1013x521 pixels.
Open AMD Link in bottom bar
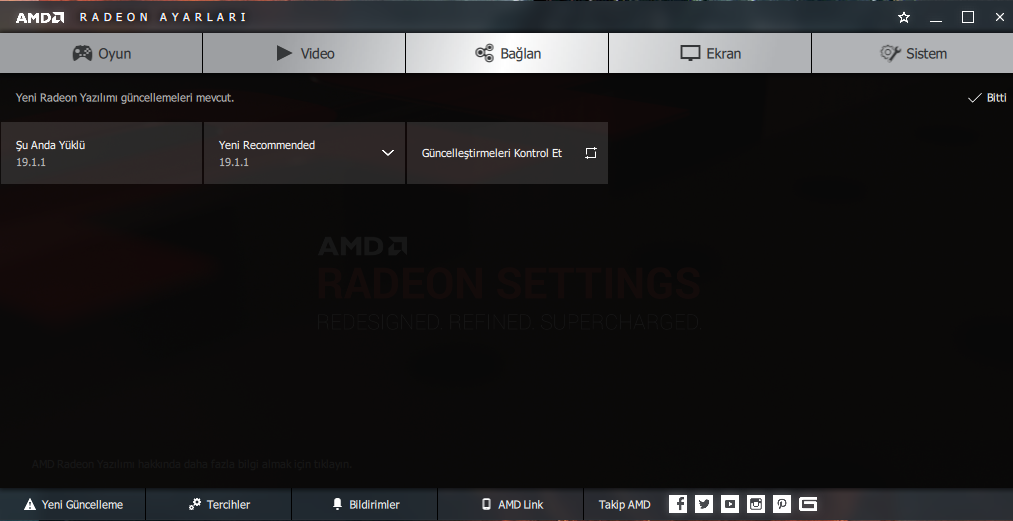[511, 504]
